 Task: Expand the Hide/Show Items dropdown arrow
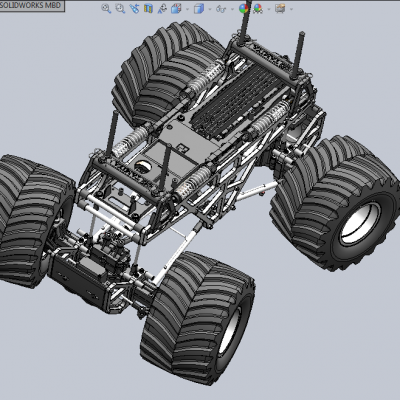[232, 9]
